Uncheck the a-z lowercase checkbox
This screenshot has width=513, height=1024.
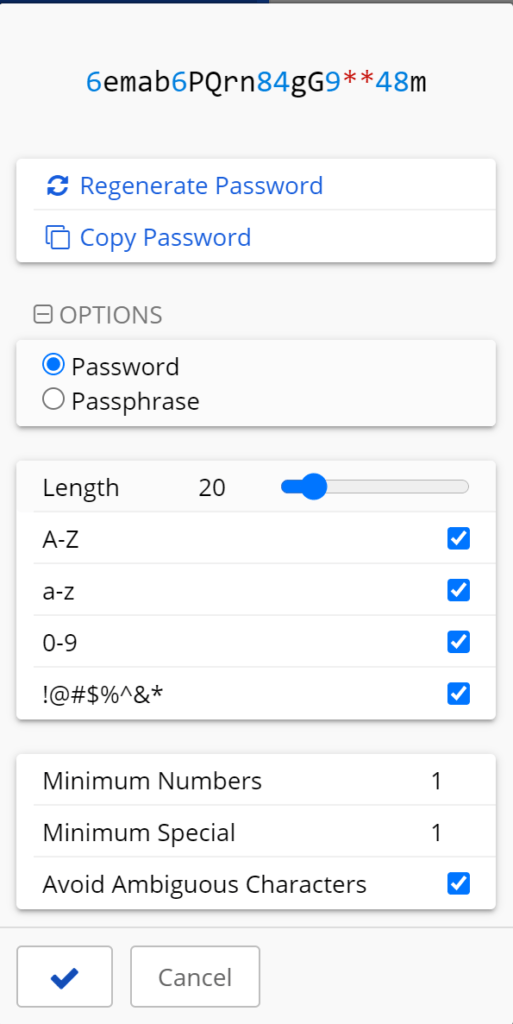tap(458, 590)
